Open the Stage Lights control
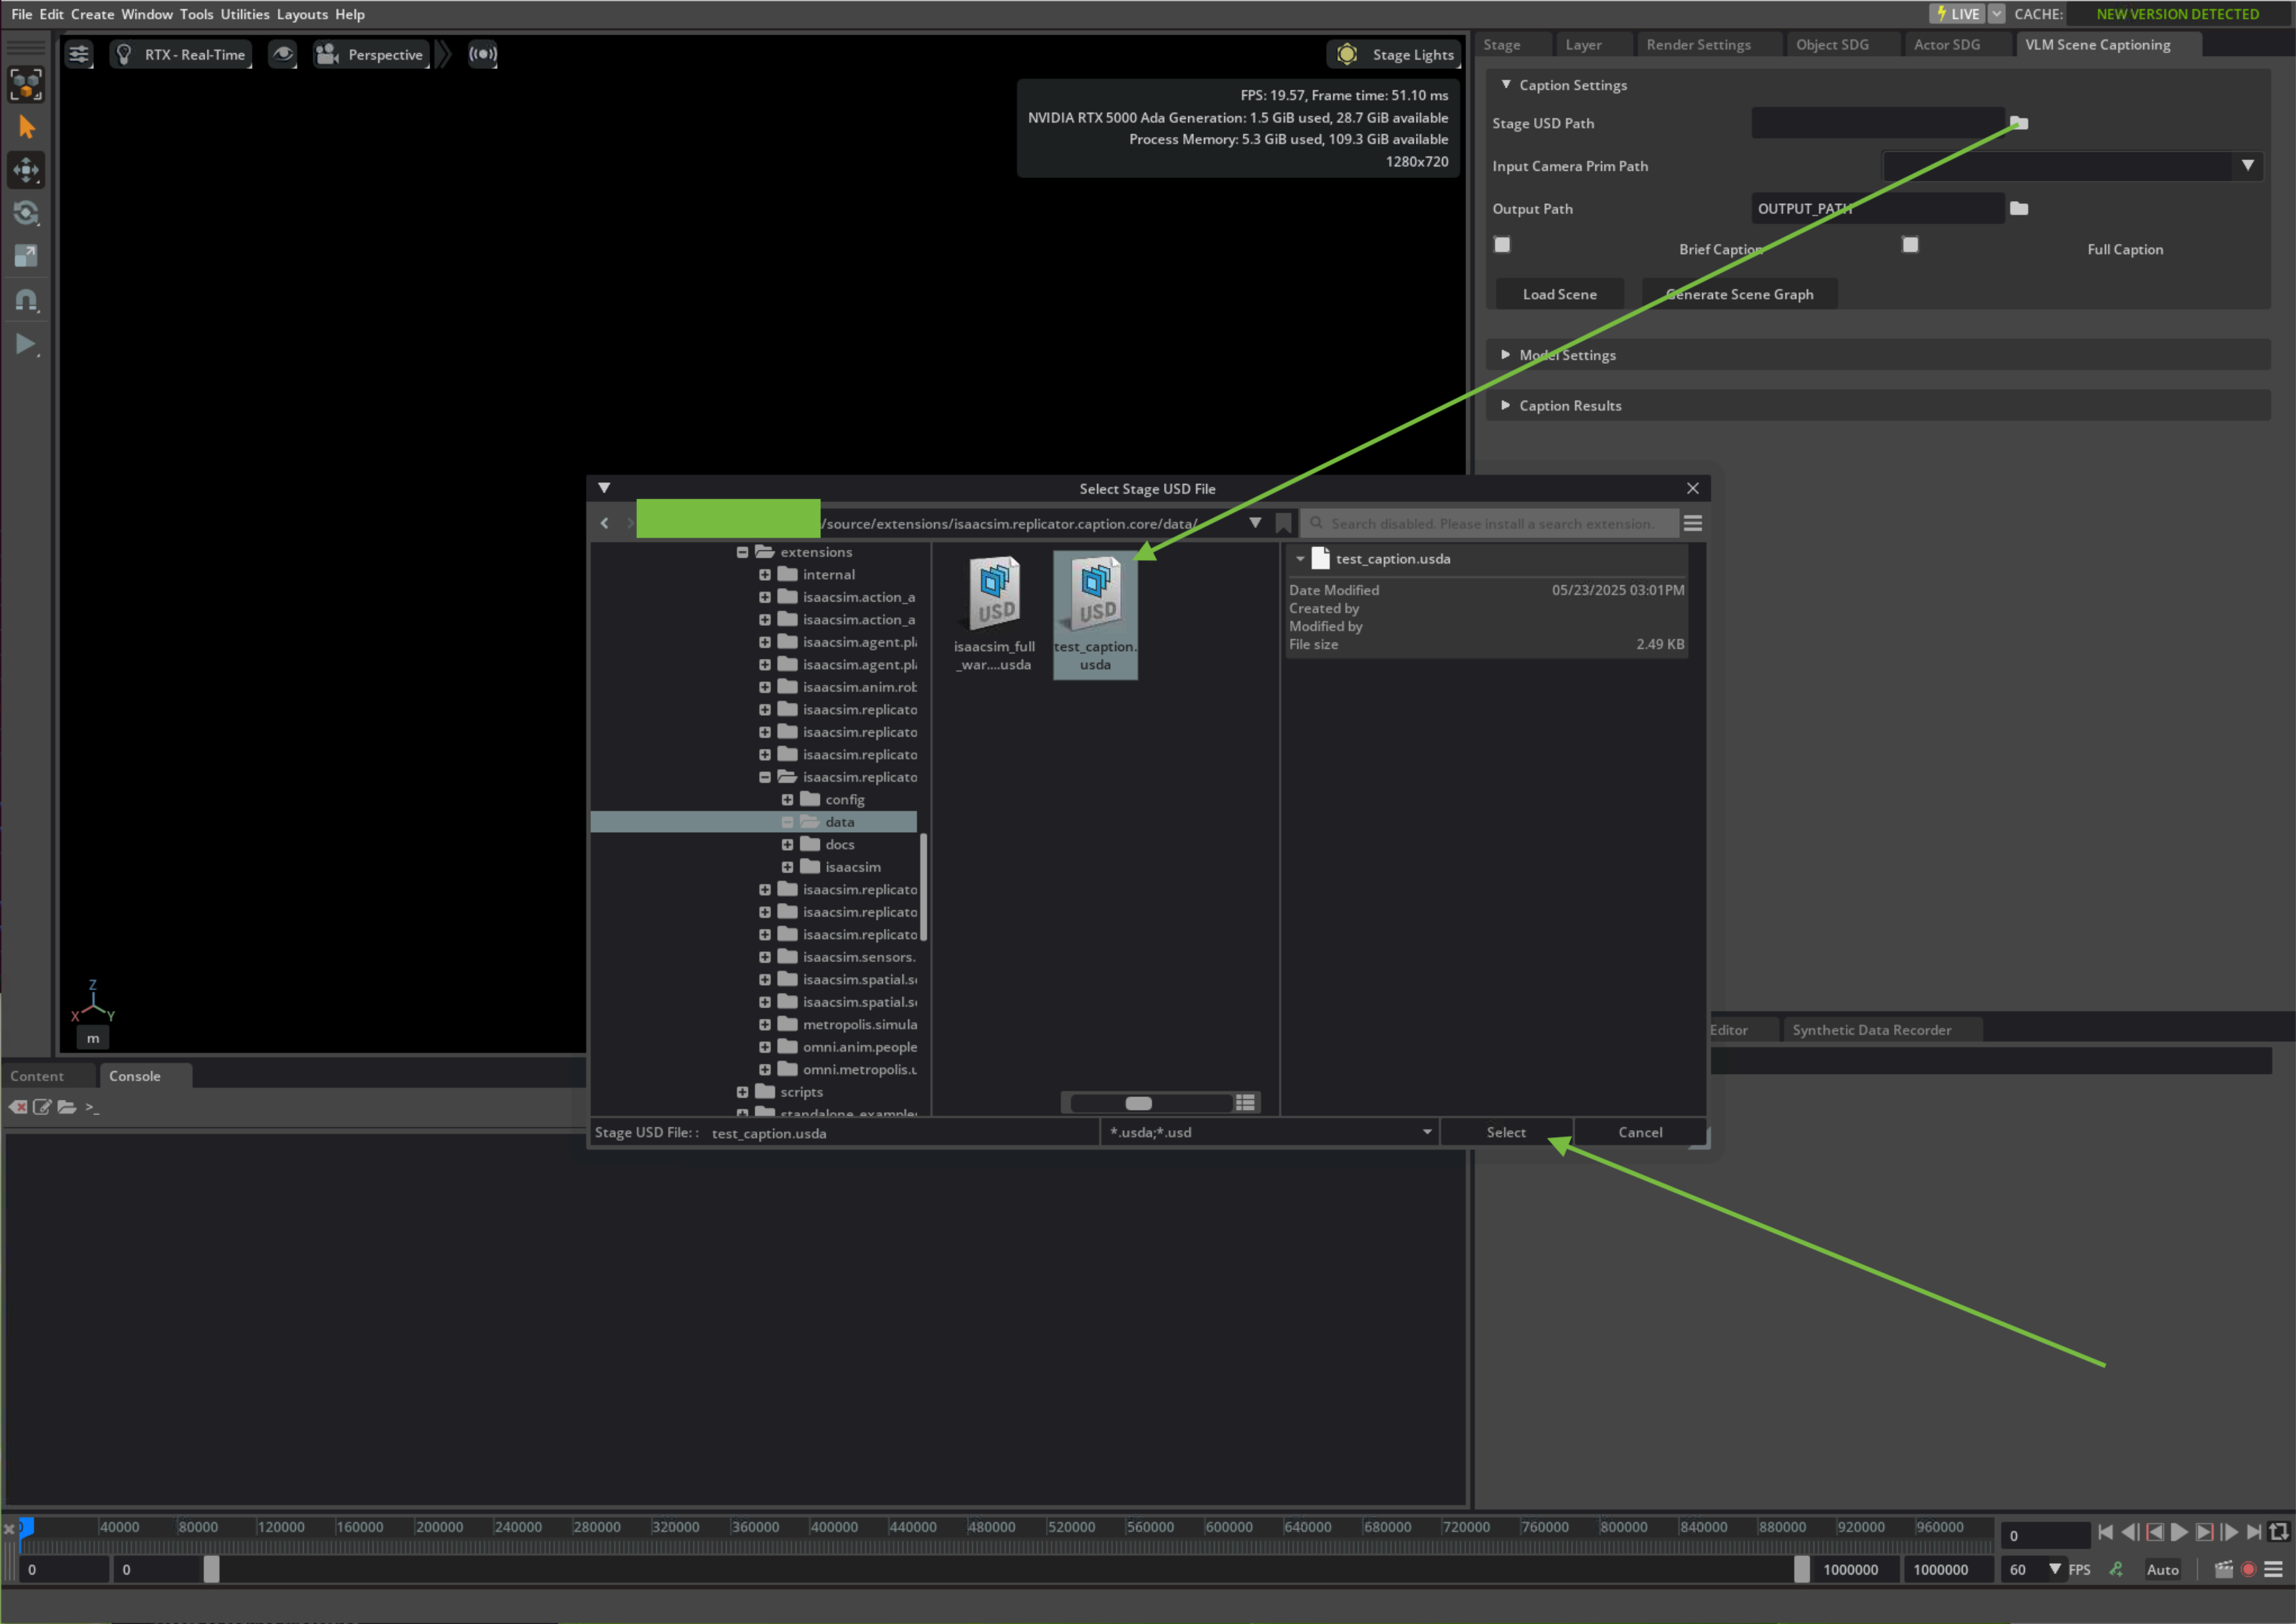 click(x=1394, y=54)
